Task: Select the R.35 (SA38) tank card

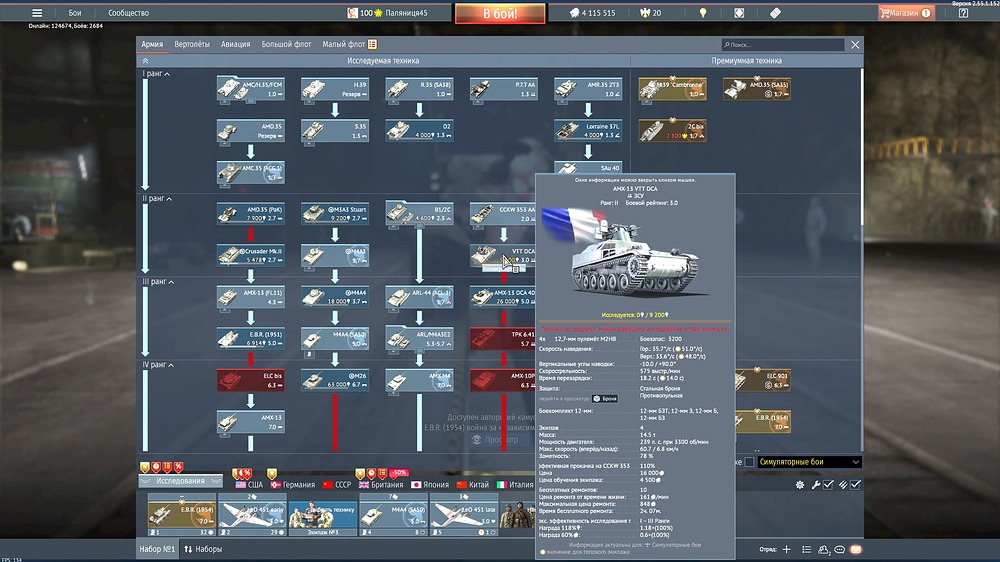Action: tap(419, 89)
